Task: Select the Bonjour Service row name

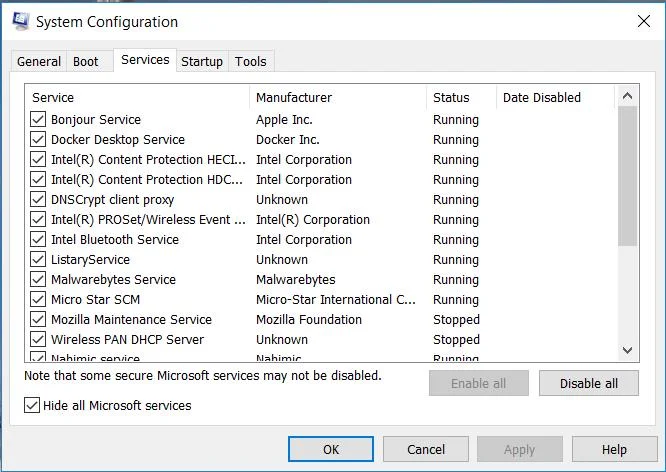Action: (x=96, y=120)
